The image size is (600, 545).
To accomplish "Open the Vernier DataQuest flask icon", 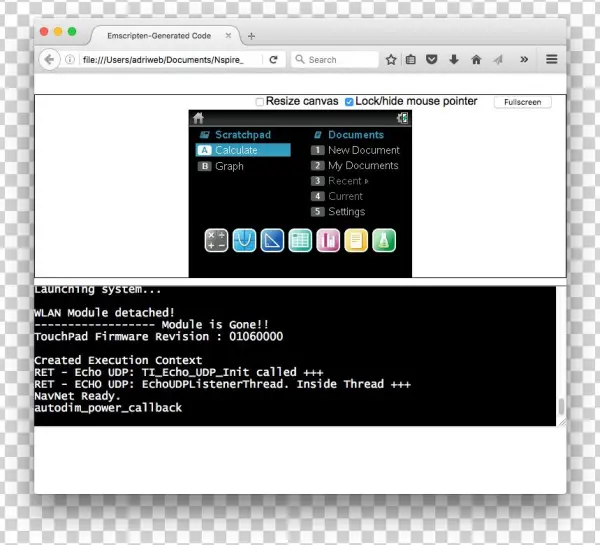I will click(384, 241).
